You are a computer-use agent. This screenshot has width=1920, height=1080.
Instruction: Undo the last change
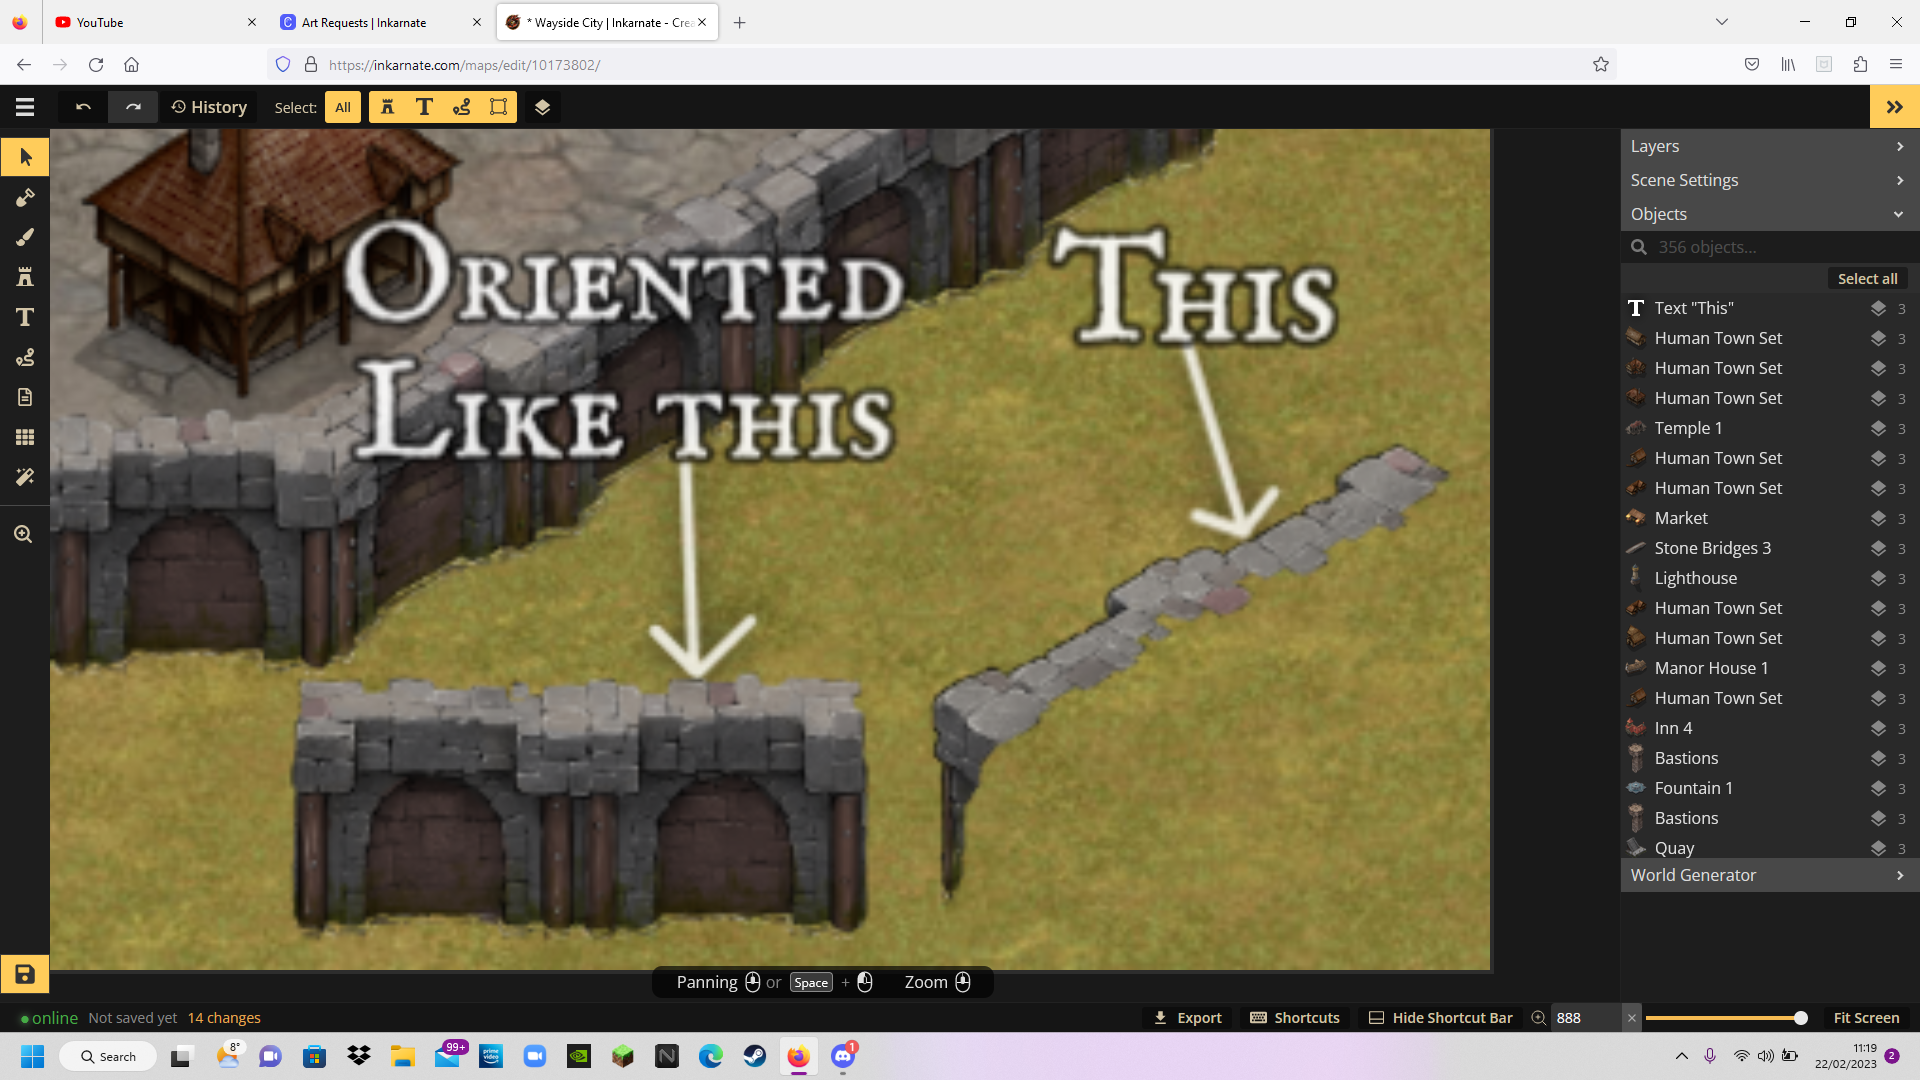click(83, 107)
